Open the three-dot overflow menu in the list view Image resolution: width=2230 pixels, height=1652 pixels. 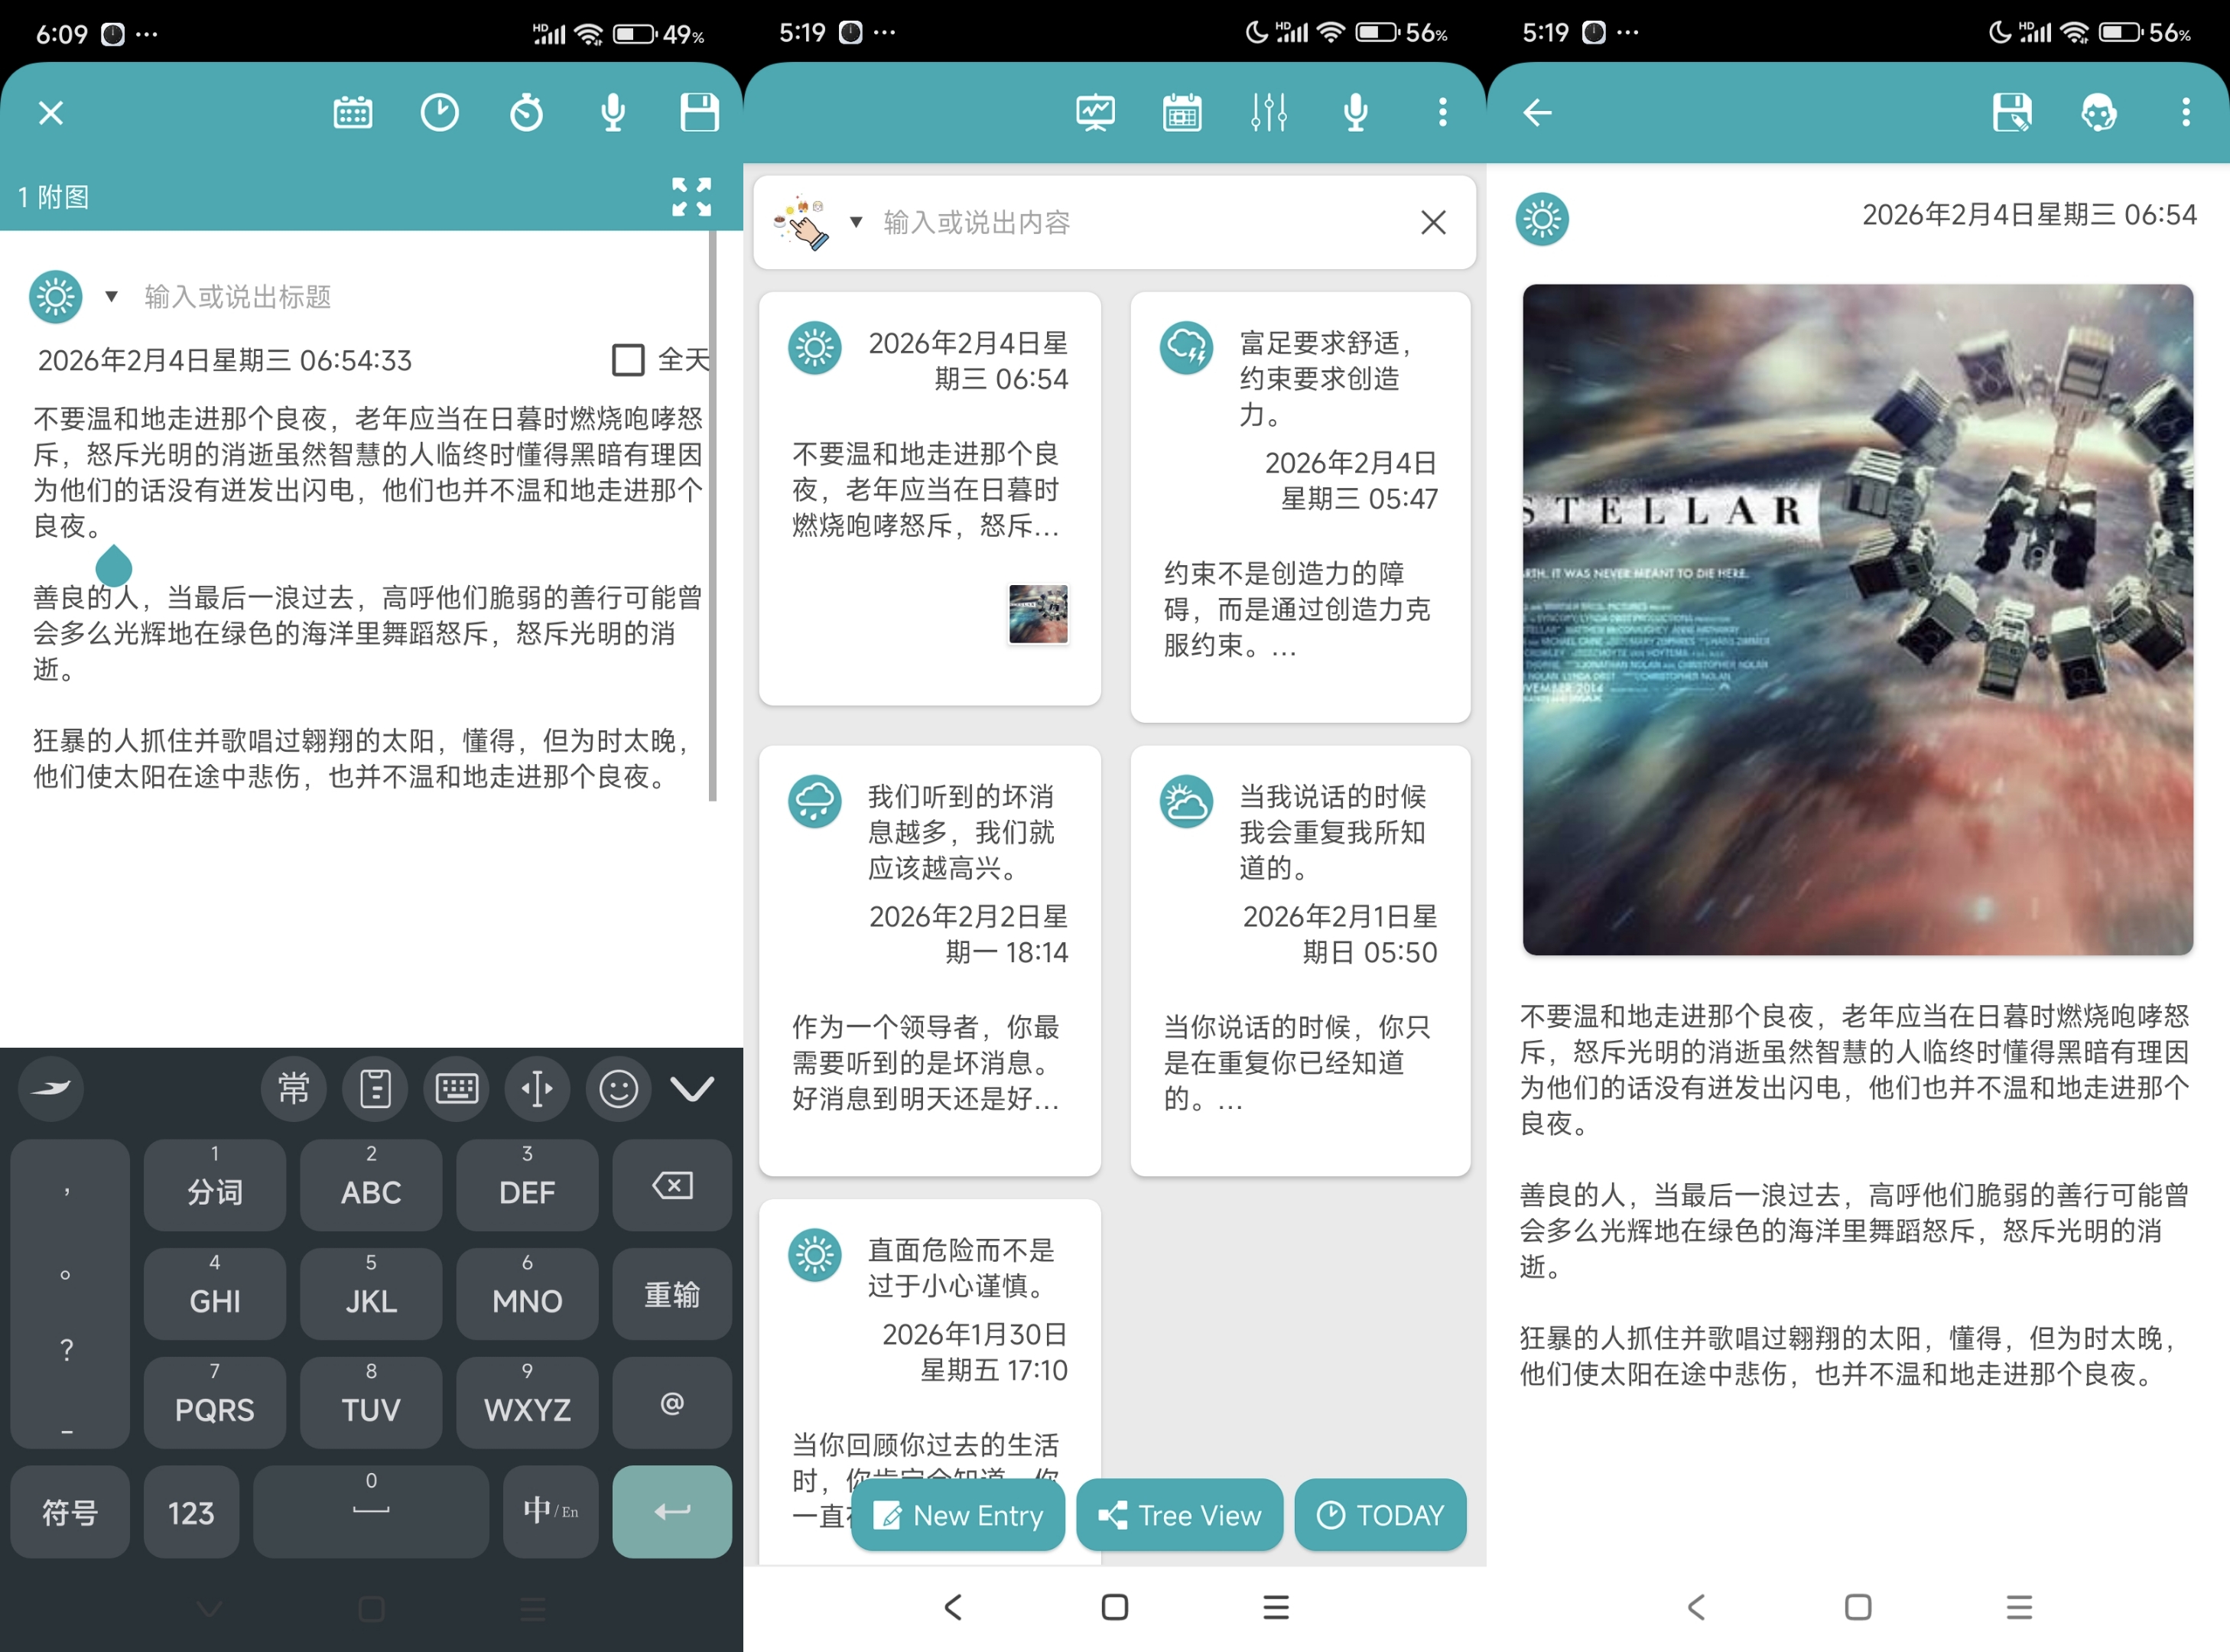coord(1442,112)
